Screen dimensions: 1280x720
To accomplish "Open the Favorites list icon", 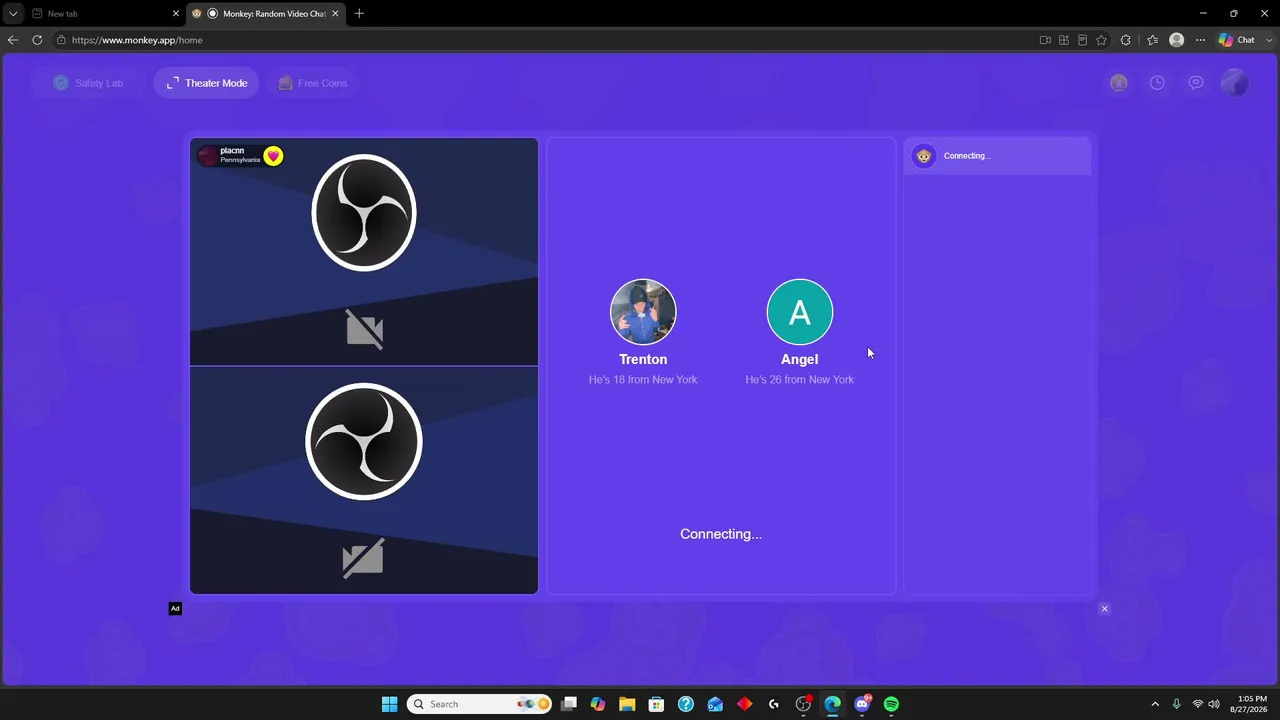I will click(1152, 40).
